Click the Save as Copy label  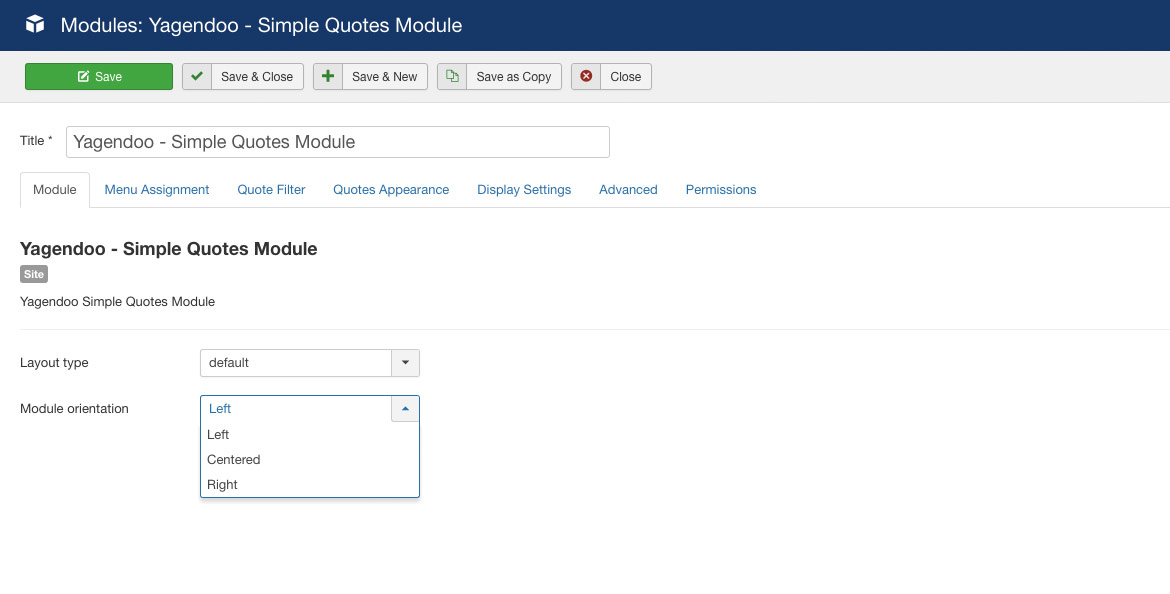(513, 76)
